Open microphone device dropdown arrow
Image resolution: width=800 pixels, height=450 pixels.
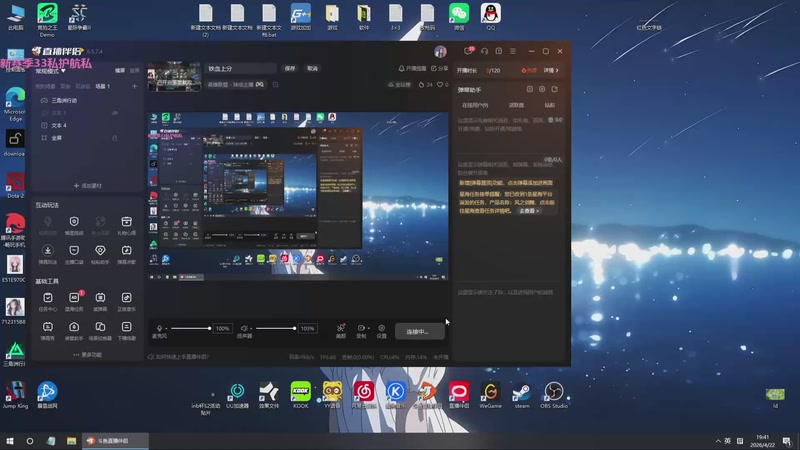pos(166,329)
